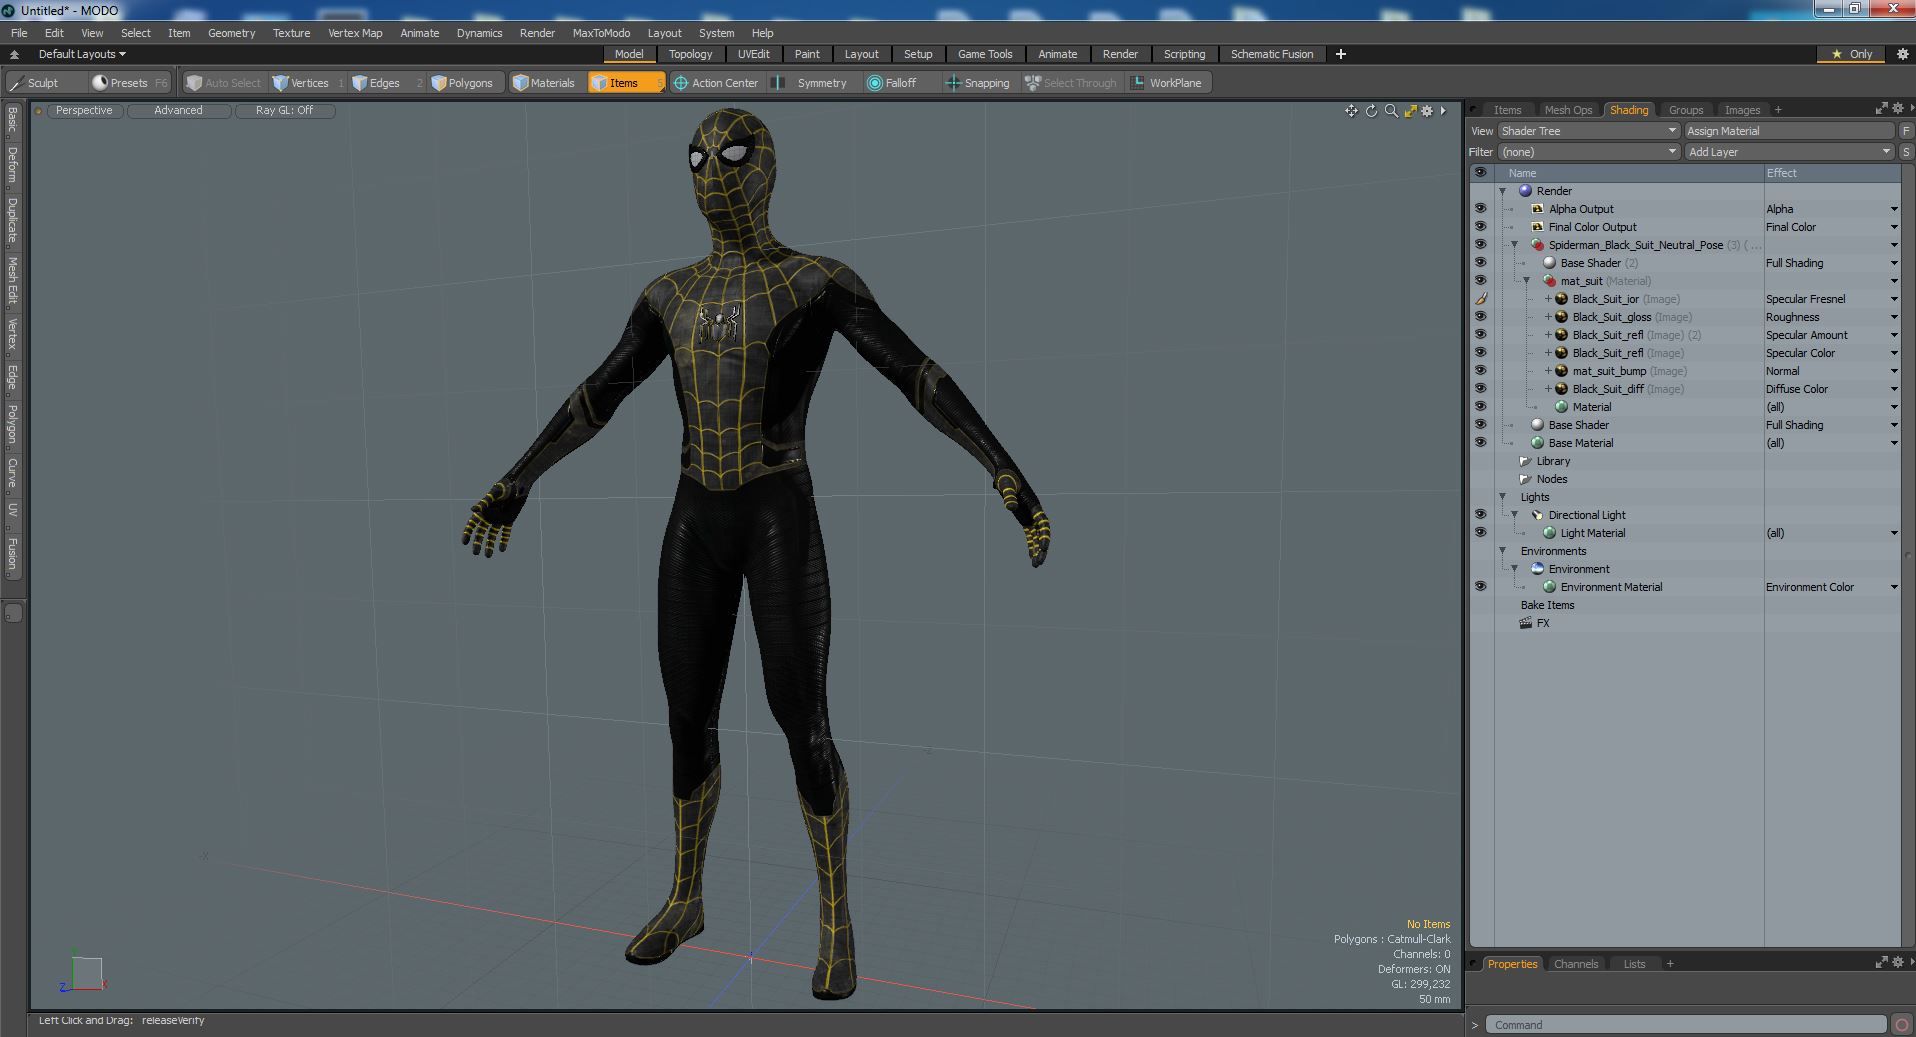Open Shading panel settings gear
This screenshot has height=1037, width=1916.
coord(1897,109)
